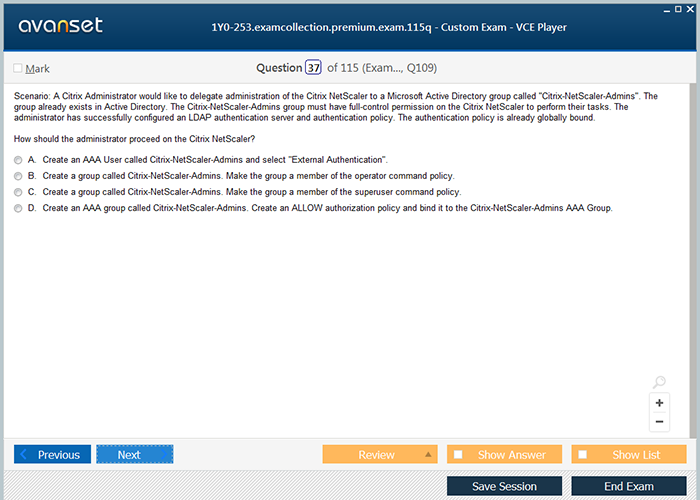Click End Exam button
This screenshot has height=500, width=700.
point(629,486)
